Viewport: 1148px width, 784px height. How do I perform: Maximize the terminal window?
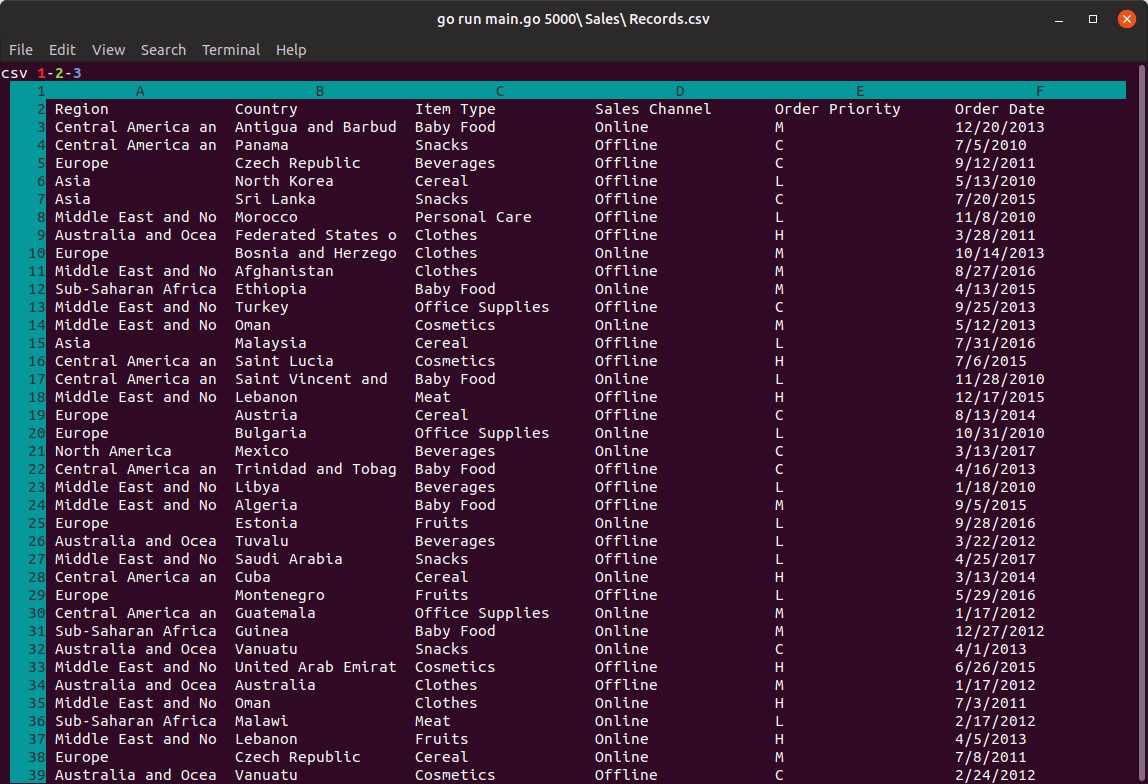pos(1093,19)
